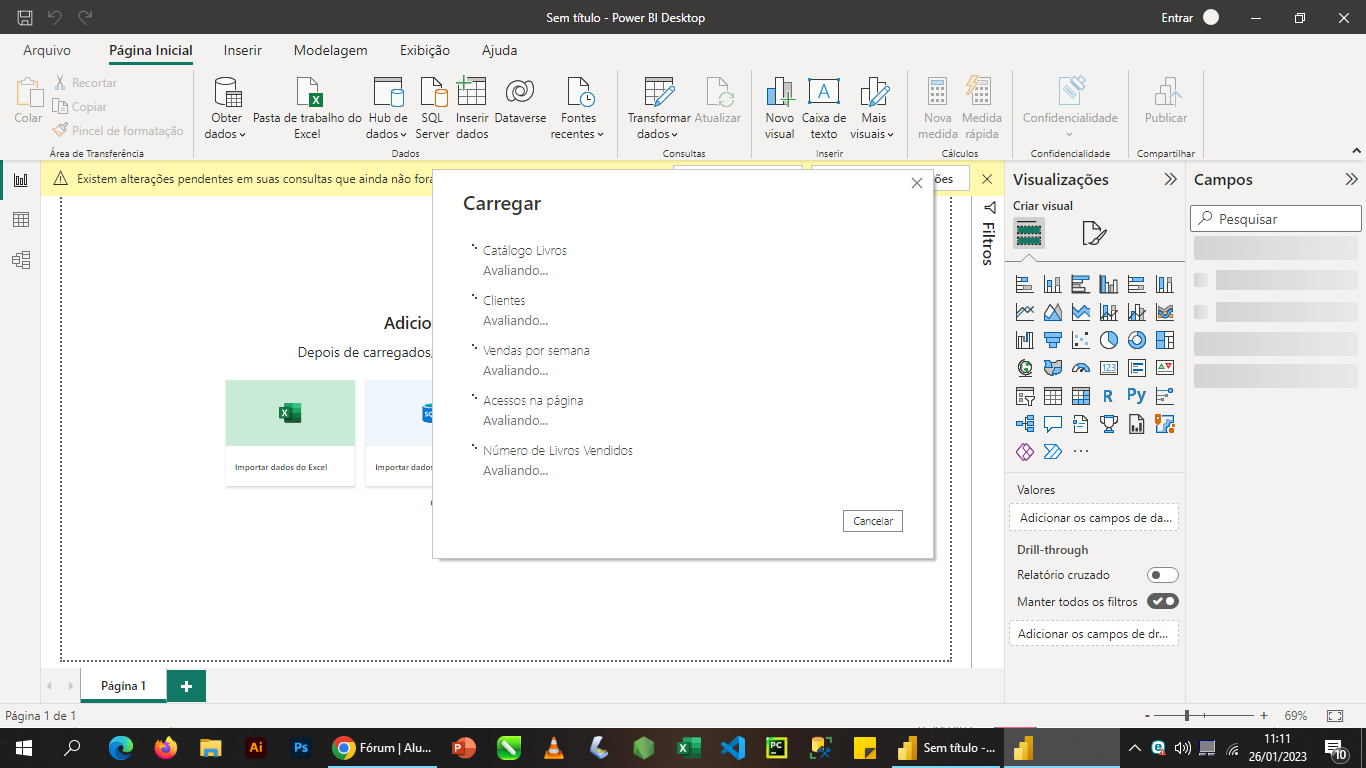Select the R script visual
The width and height of the screenshot is (1366, 768).
(1108, 396)
